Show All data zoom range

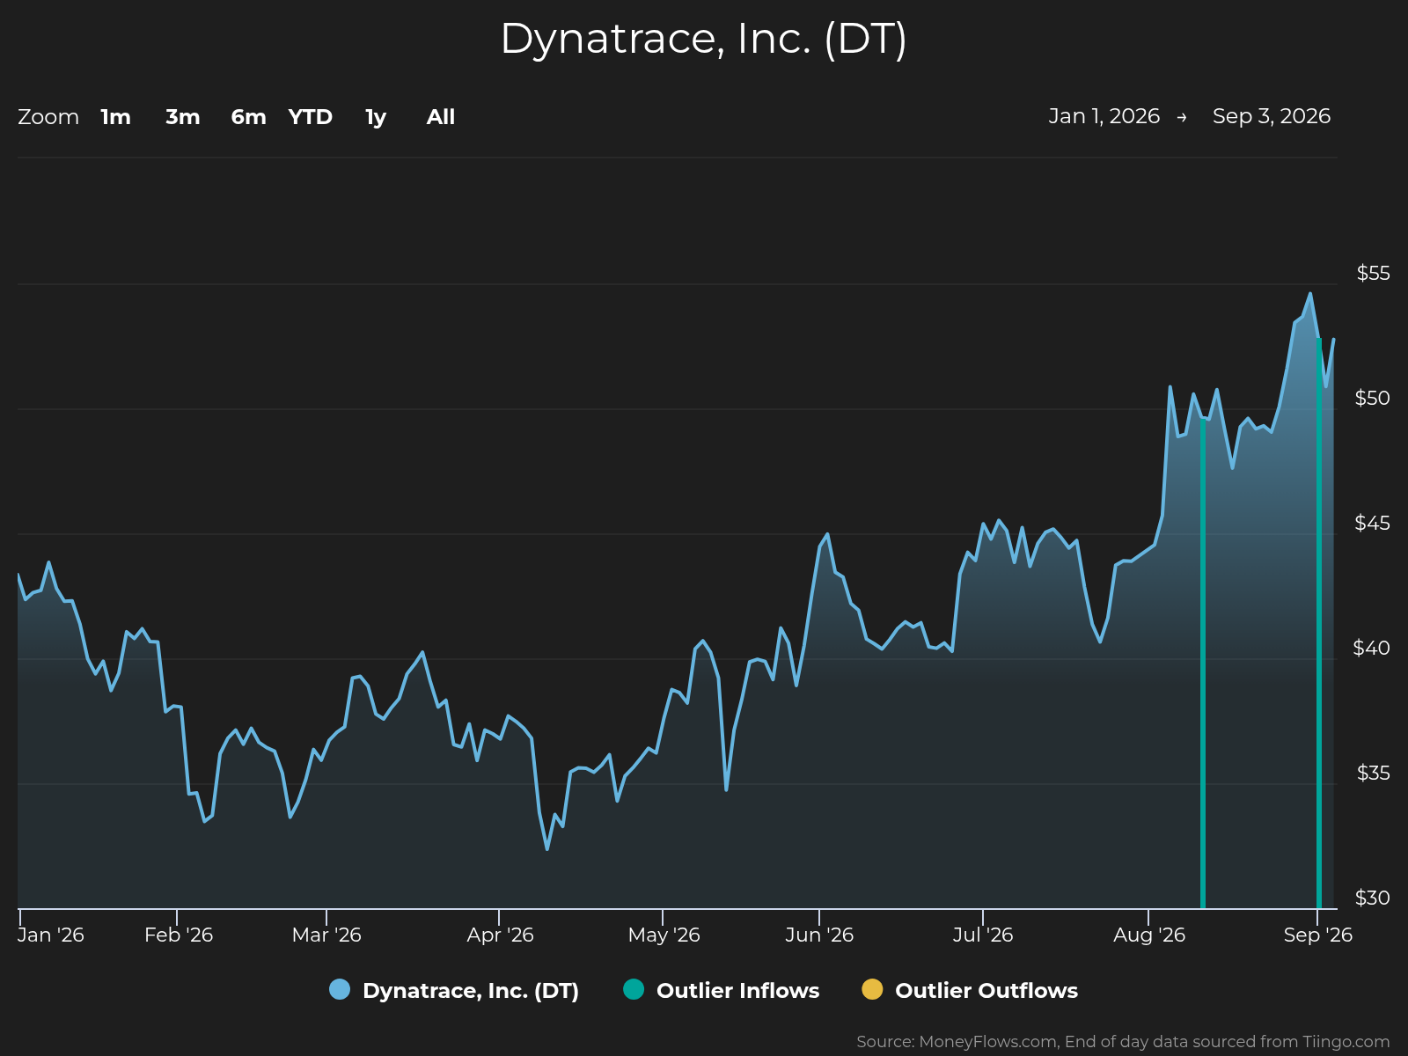(441, 117)
